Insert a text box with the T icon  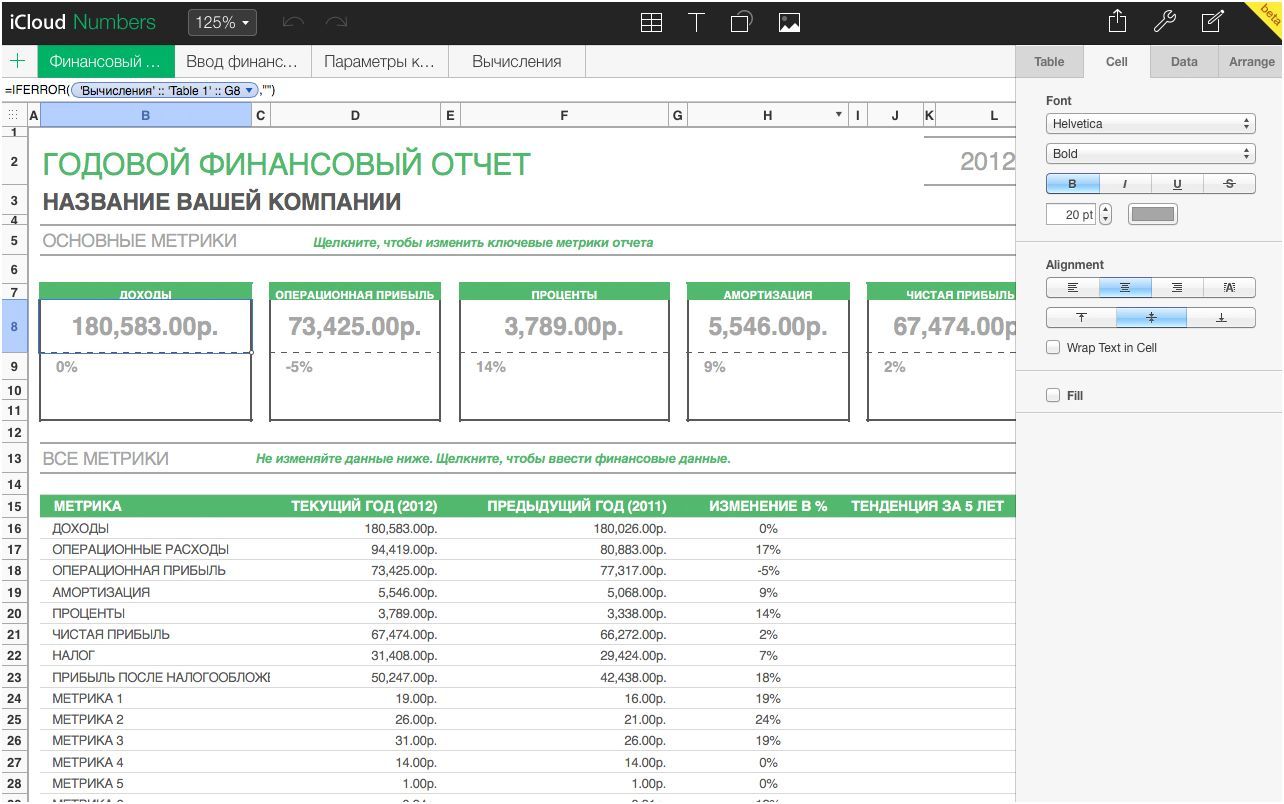[696, 21]
